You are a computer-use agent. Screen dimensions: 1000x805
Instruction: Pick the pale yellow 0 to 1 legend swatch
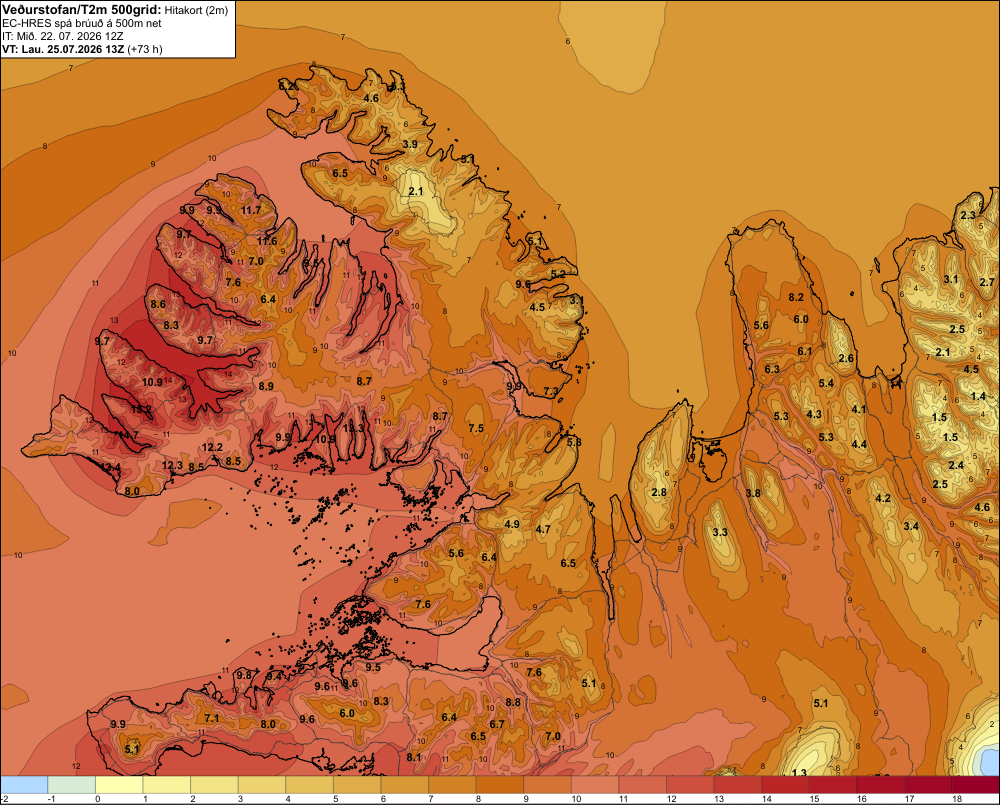point(119,784)
